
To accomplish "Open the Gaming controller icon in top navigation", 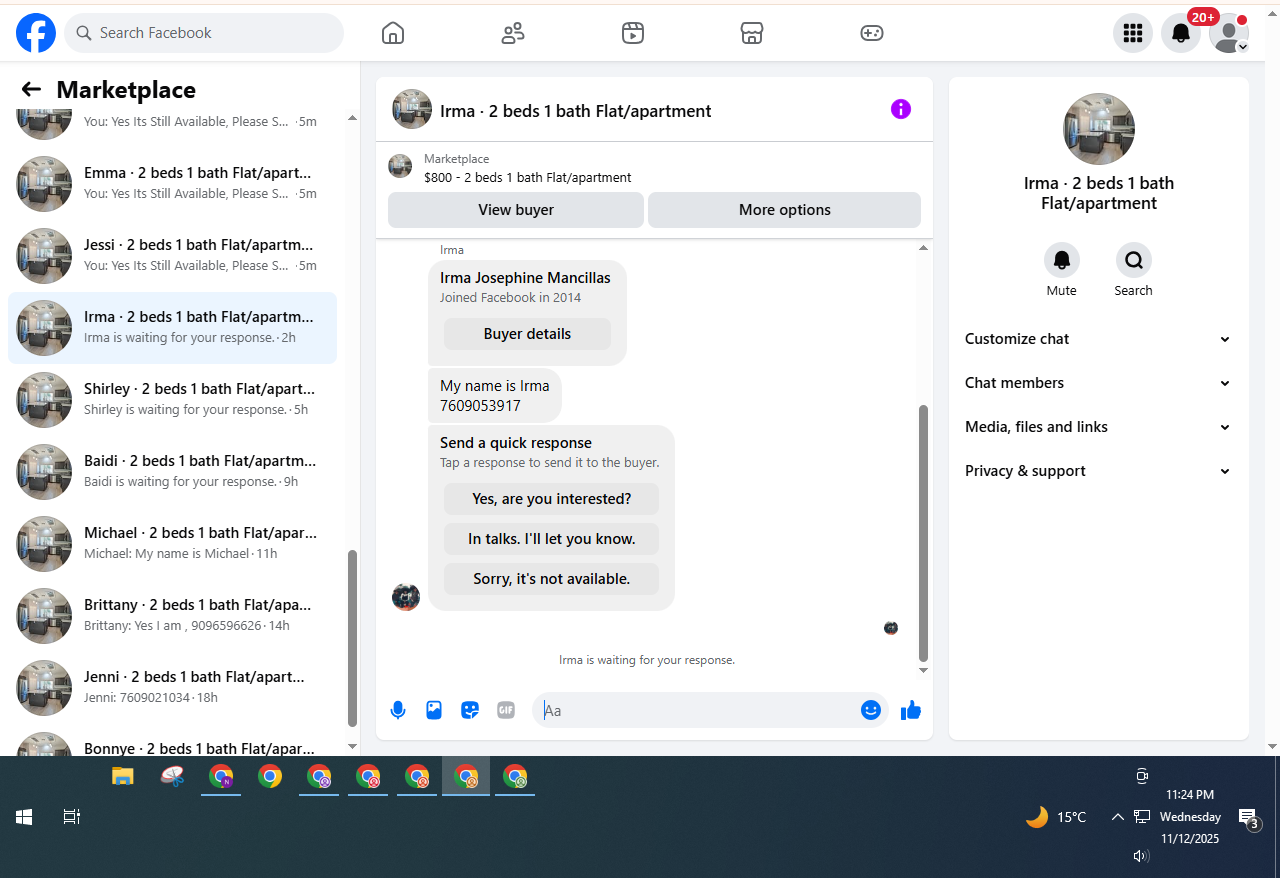I will click(872, 33).
